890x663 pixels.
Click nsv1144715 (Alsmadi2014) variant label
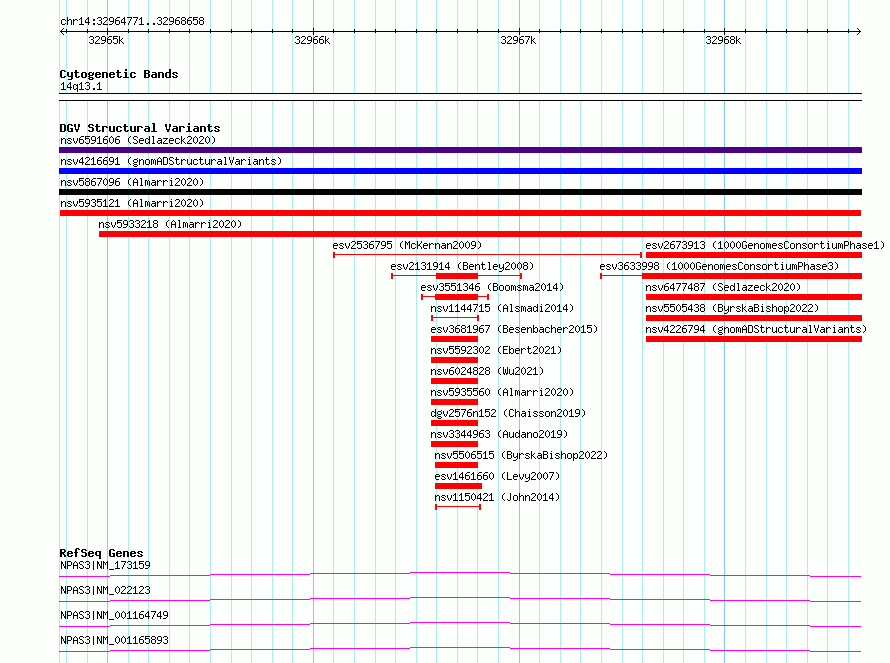click(502, 308)
